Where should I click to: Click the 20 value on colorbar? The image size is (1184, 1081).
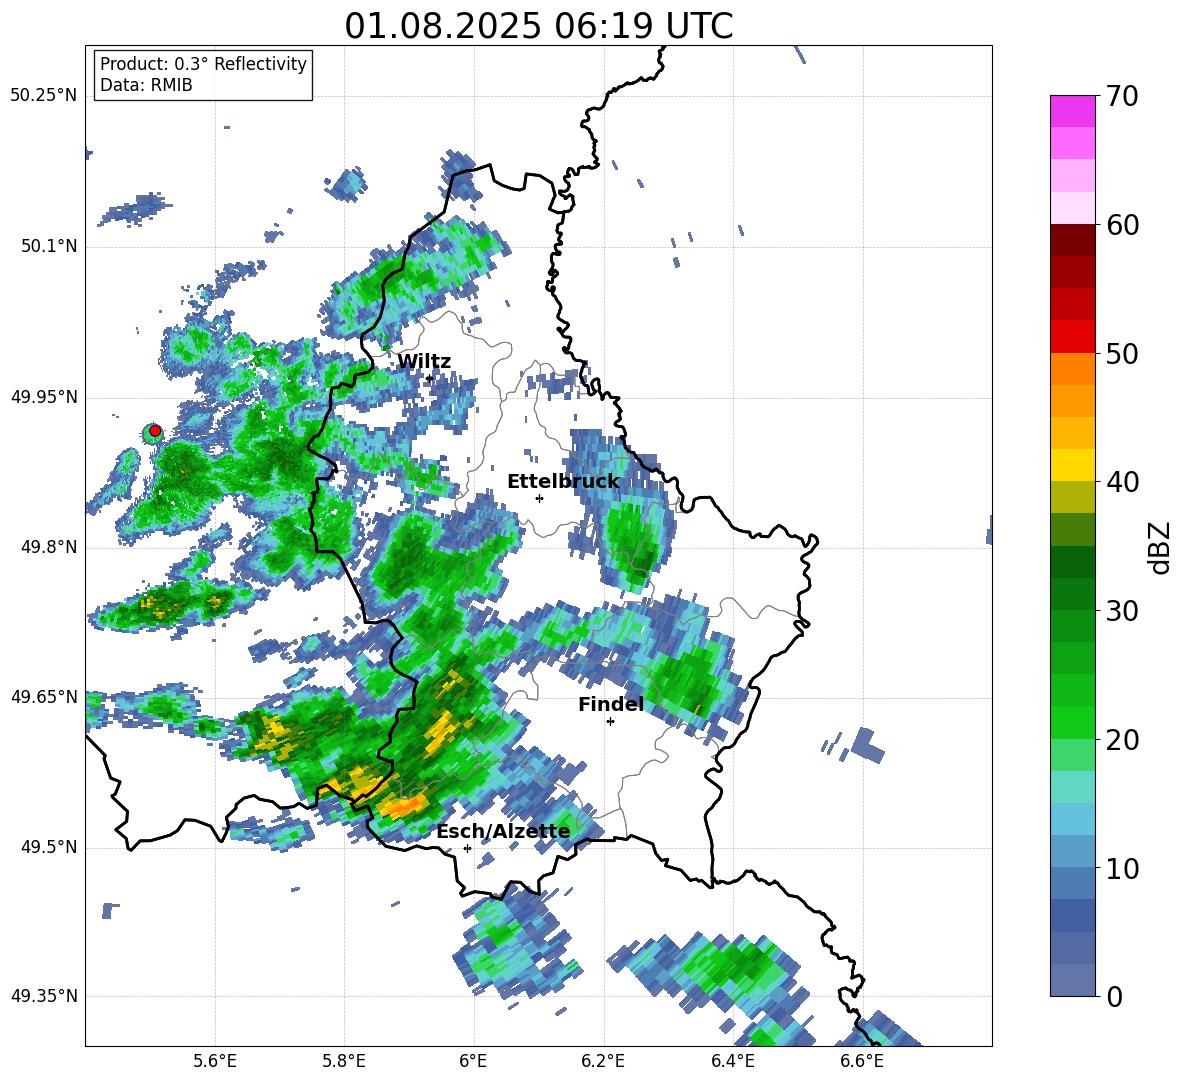pos(1122,740)
